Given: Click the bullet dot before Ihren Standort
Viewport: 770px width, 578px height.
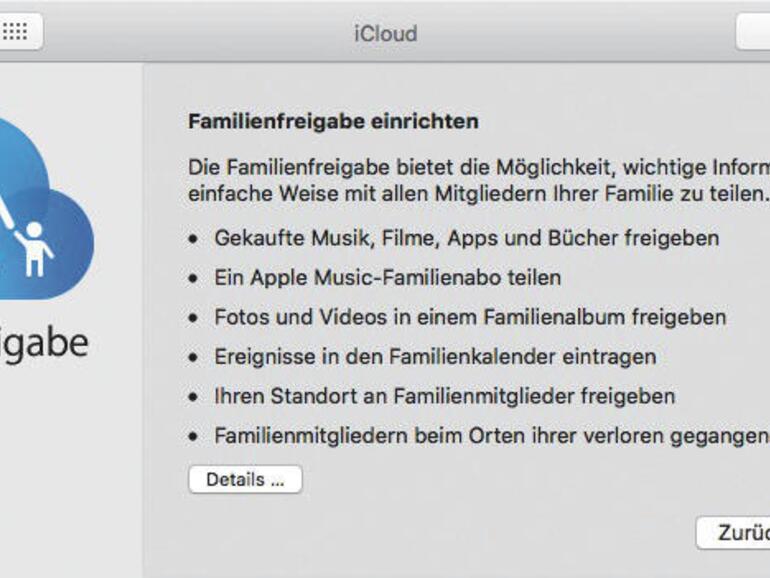Looking at the screenshot, I should coord(194,397).
